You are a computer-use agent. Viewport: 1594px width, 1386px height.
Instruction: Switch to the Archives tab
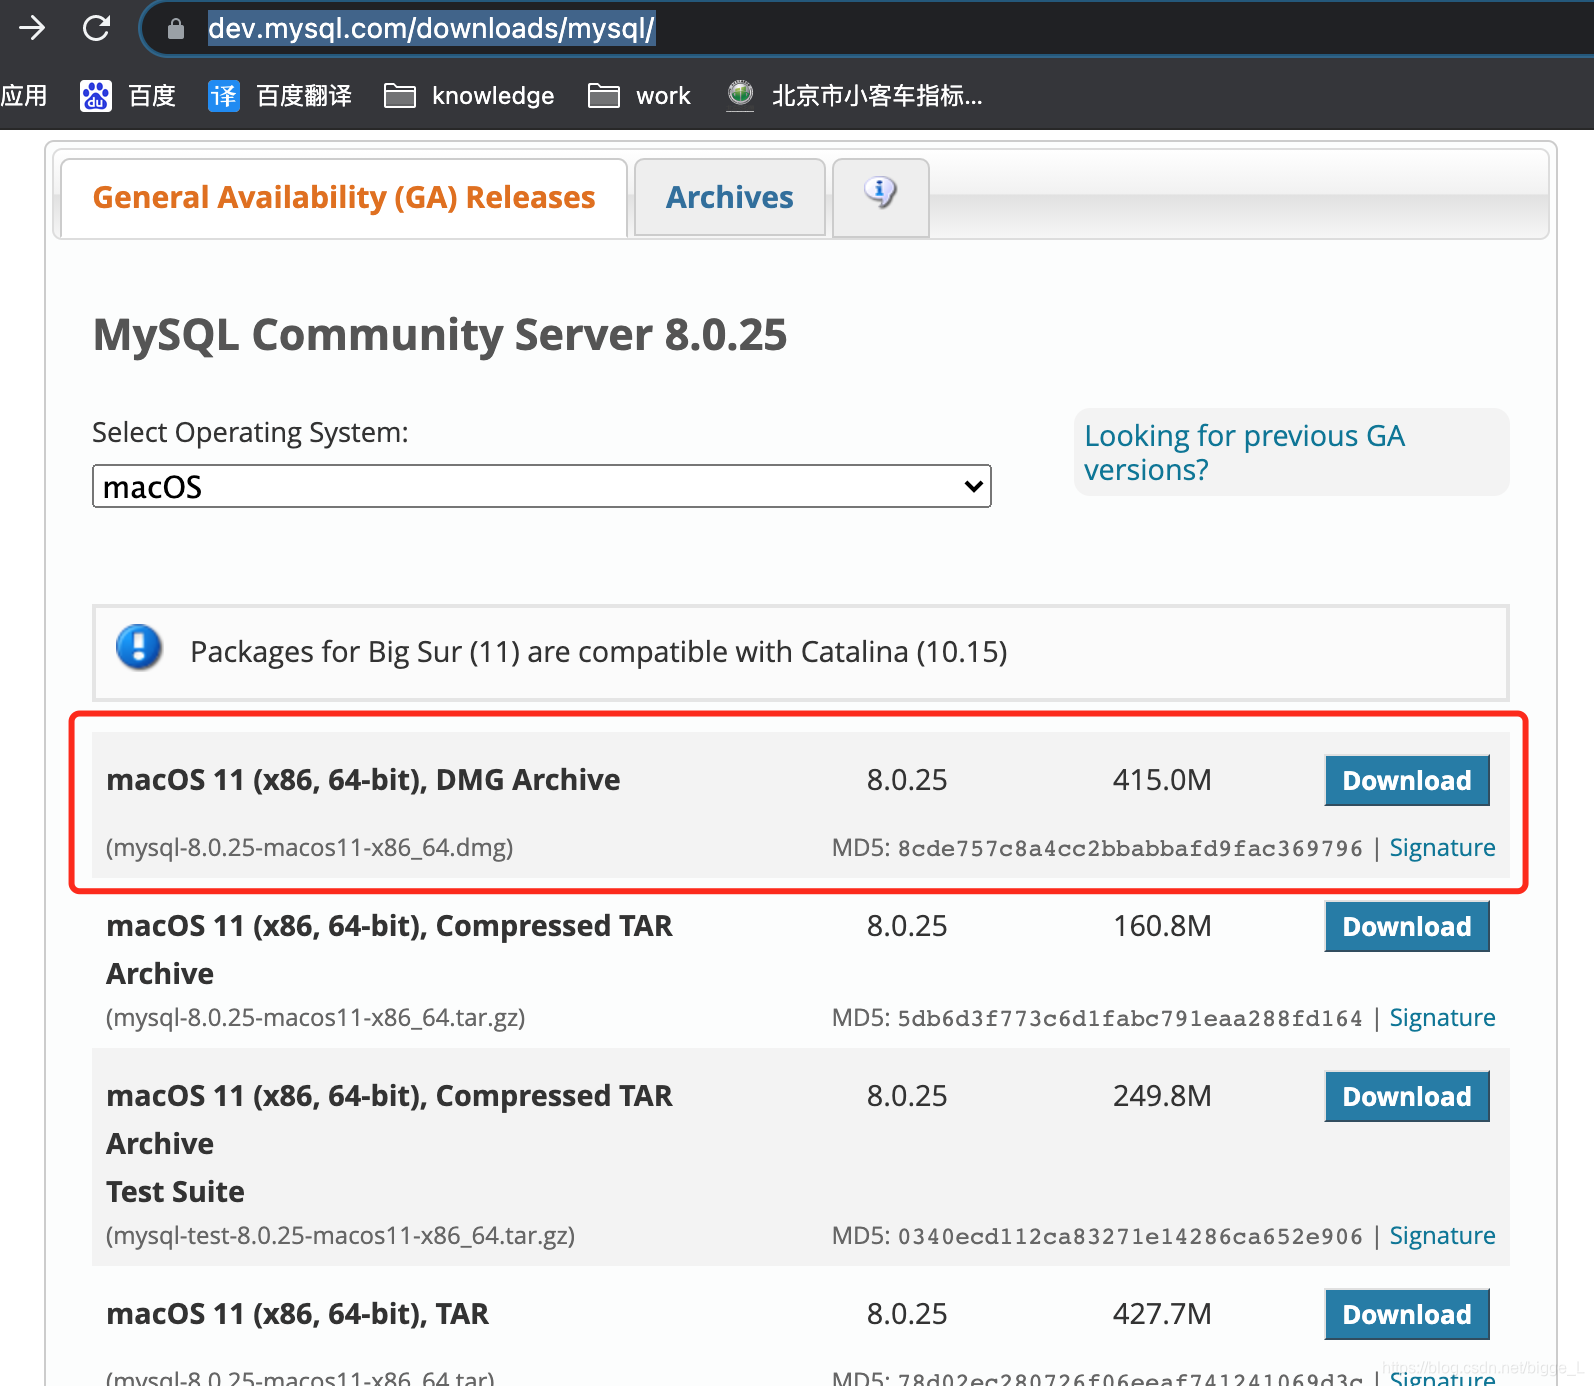[730, 198]
